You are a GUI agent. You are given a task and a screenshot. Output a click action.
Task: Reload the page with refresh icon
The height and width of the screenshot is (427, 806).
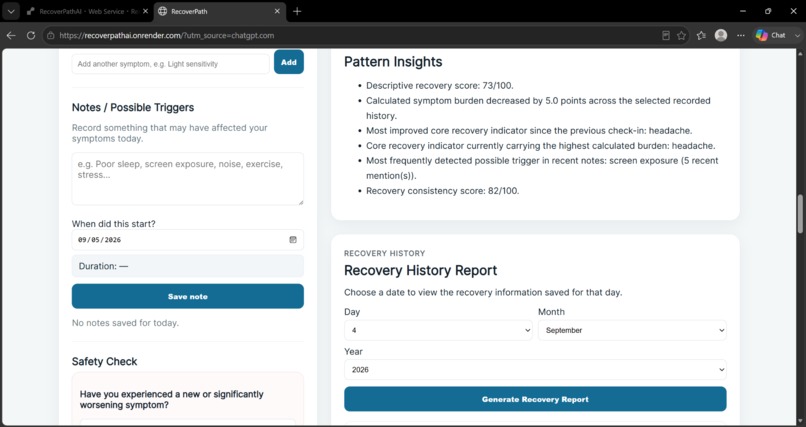(31, 35)
